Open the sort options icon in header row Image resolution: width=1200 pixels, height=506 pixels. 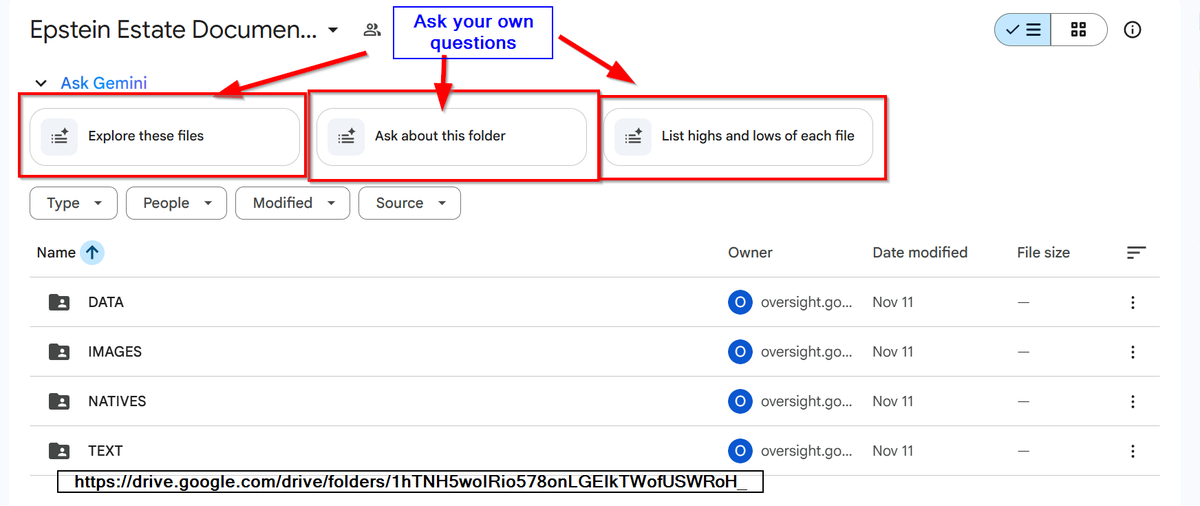tap(1136, 253)
